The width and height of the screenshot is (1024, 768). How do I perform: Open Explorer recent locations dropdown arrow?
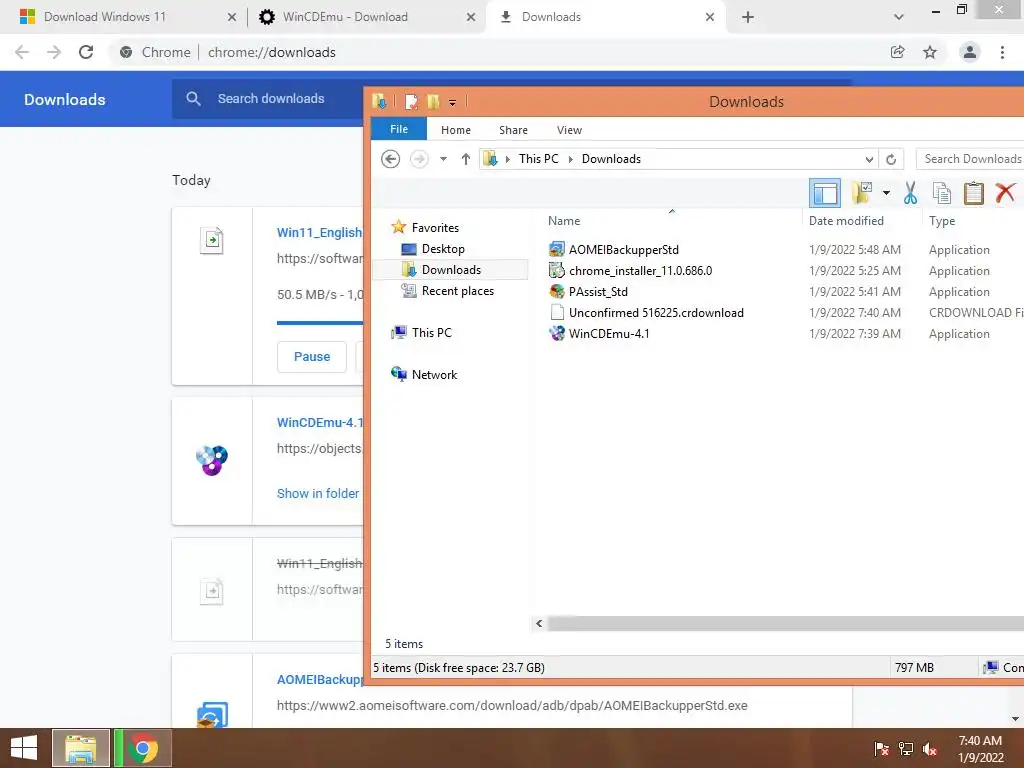point(443,159)
